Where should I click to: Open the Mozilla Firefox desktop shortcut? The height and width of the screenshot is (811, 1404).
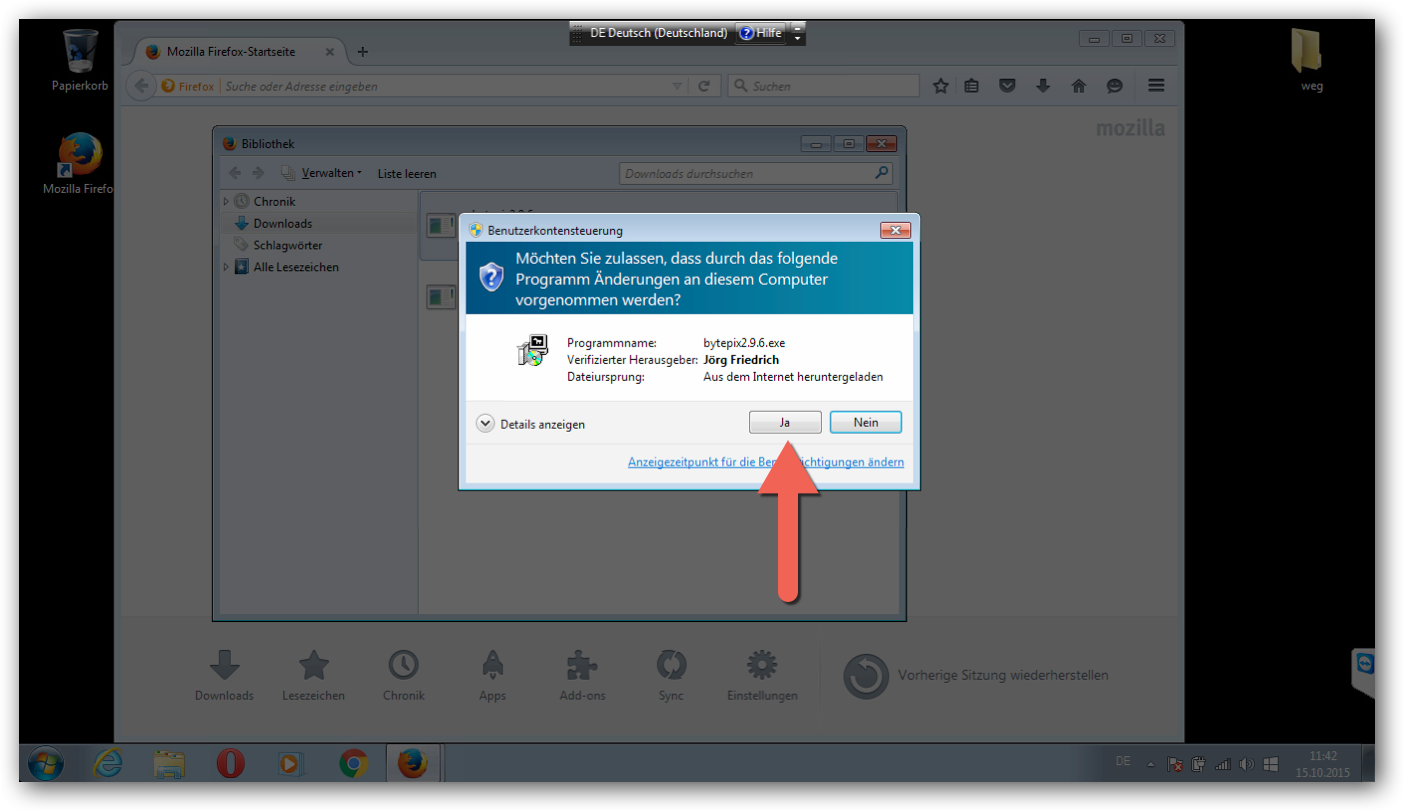coord(79,164)
